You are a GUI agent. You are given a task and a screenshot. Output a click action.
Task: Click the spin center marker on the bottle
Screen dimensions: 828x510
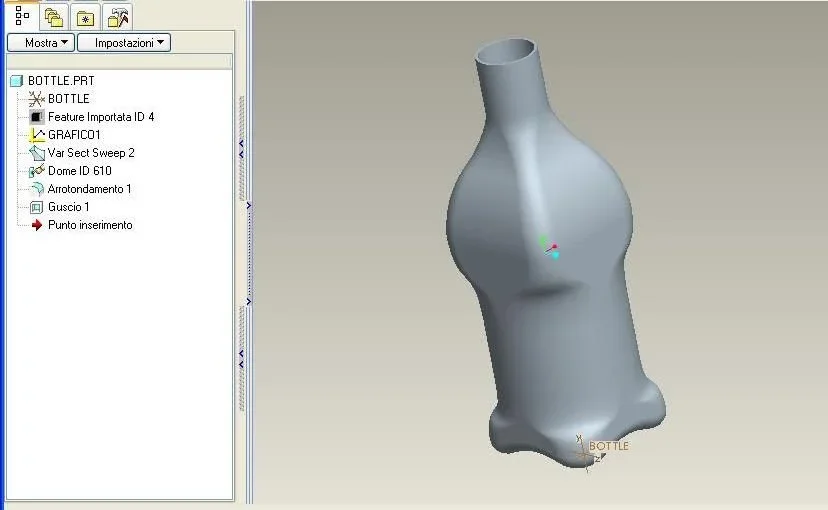[550, 248]
